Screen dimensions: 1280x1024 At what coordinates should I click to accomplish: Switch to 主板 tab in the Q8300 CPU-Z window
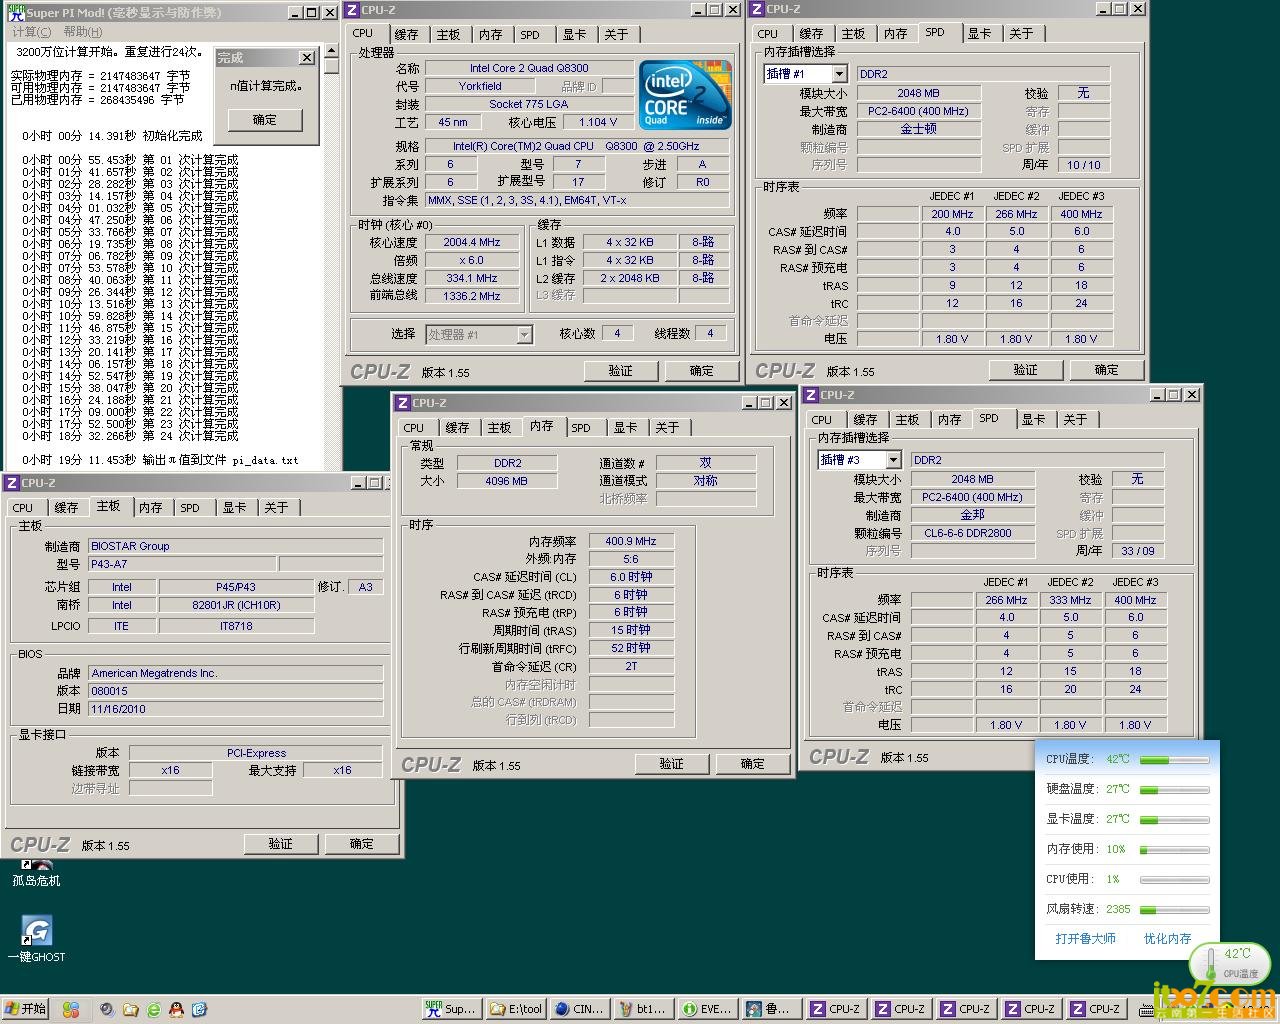[x=448, y=34]
